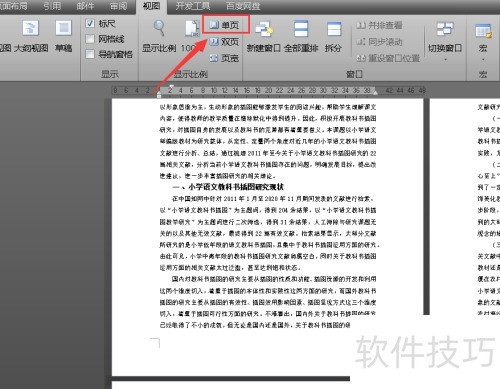This screenshot has height=389, width=500.
Task: Click 全部重排 arrange all windows
Action: (x=301, y=37)
